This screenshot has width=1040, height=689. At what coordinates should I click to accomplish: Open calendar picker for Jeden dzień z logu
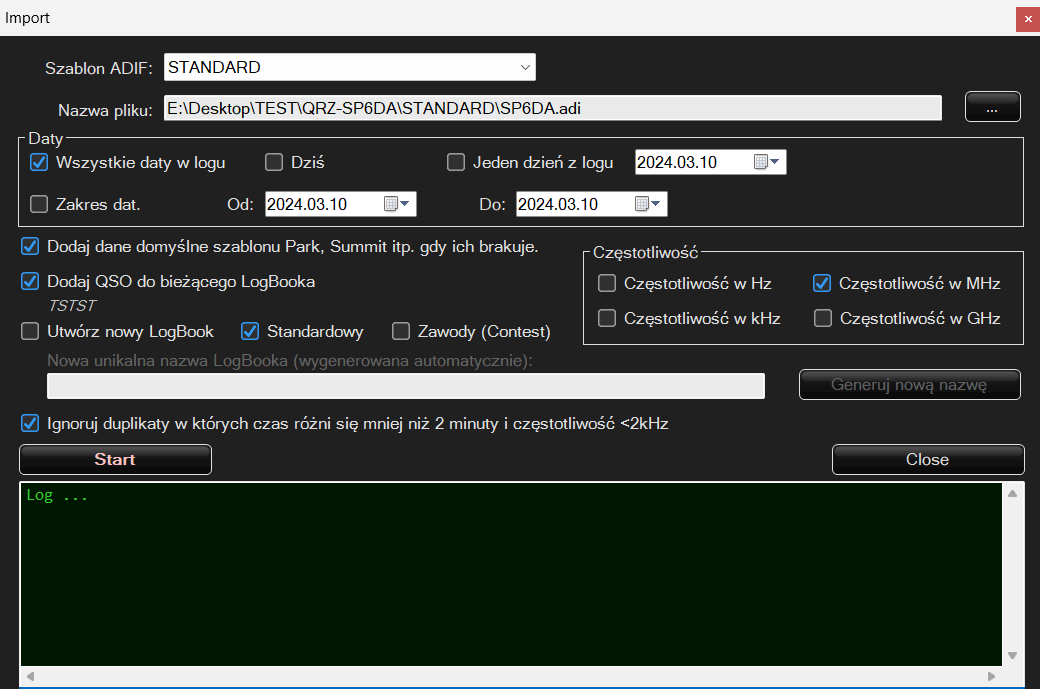click(x=766, y=163)
